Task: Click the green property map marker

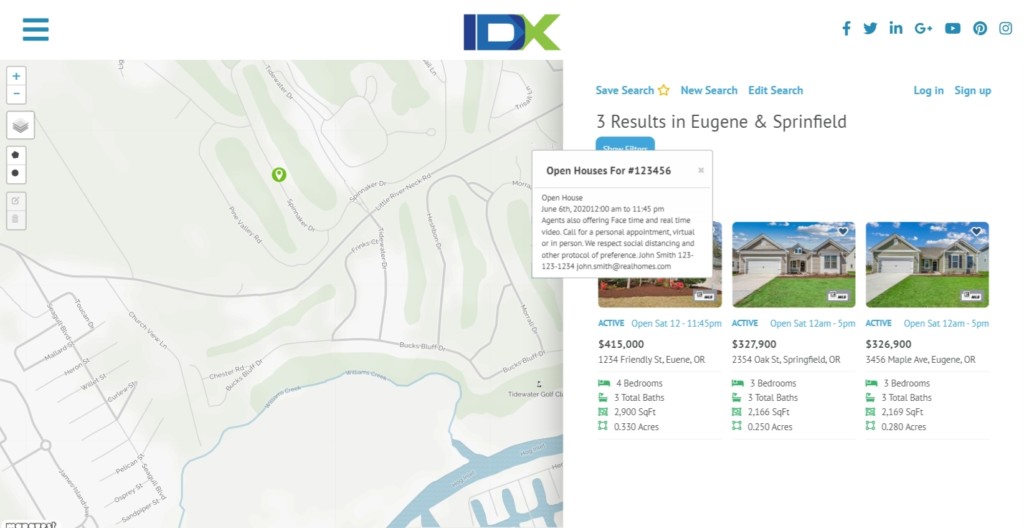Action: [279, 174]
